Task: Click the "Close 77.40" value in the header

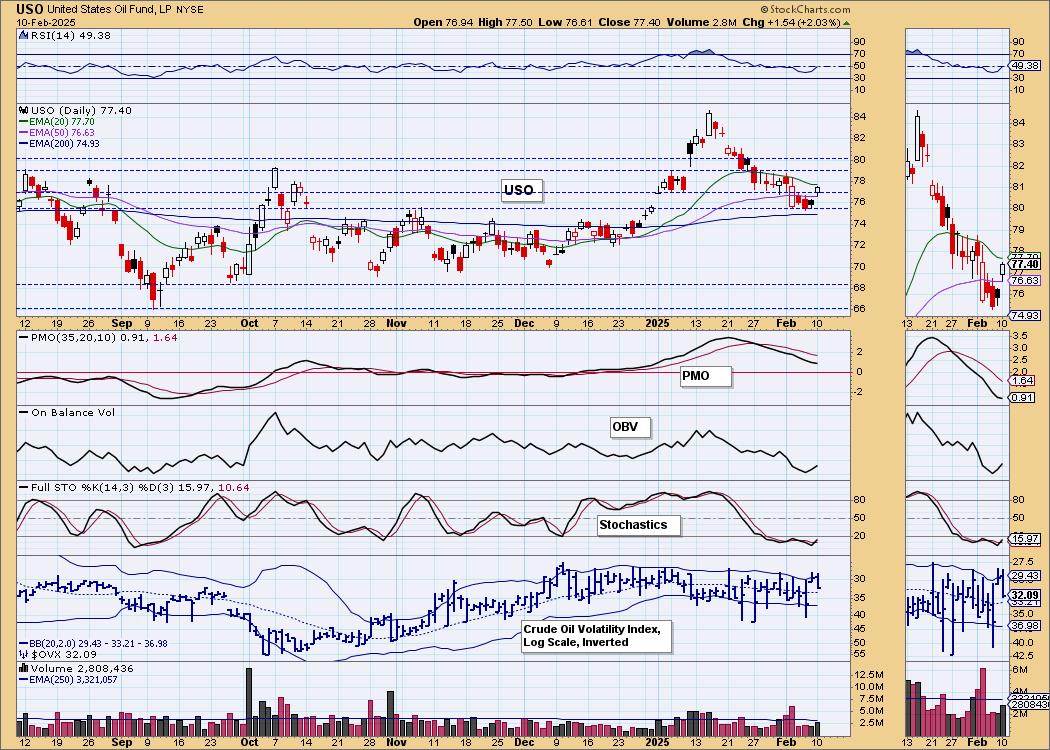Action: (629, 22)
